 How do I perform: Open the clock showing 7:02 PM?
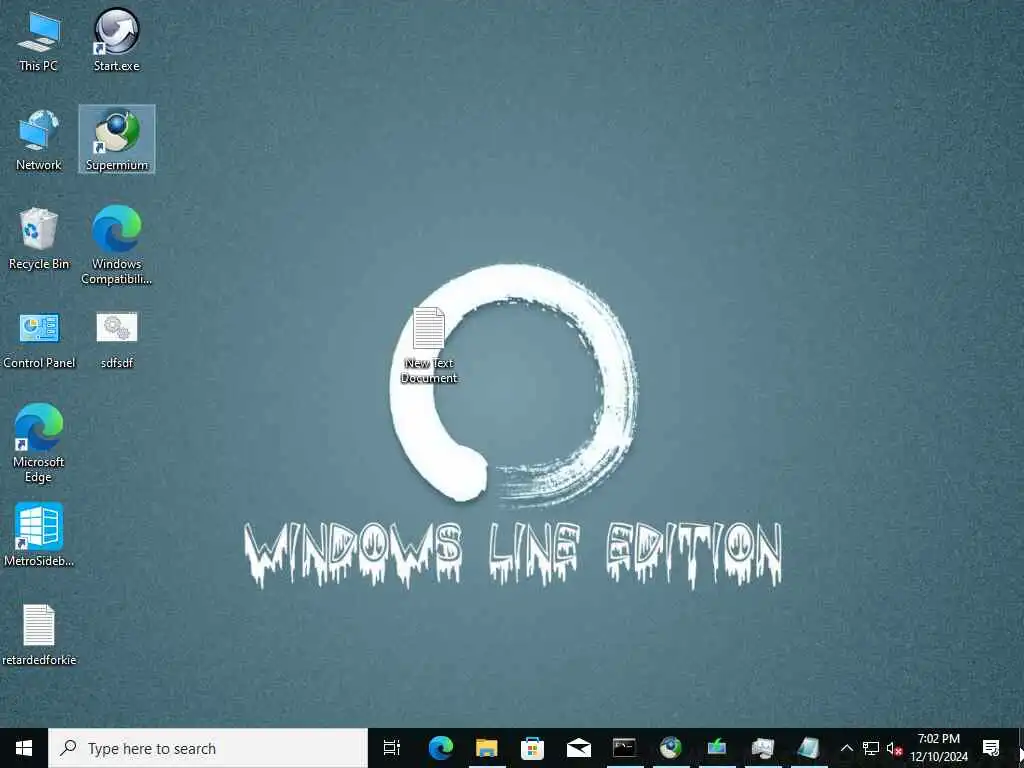(x=938, y=748)
